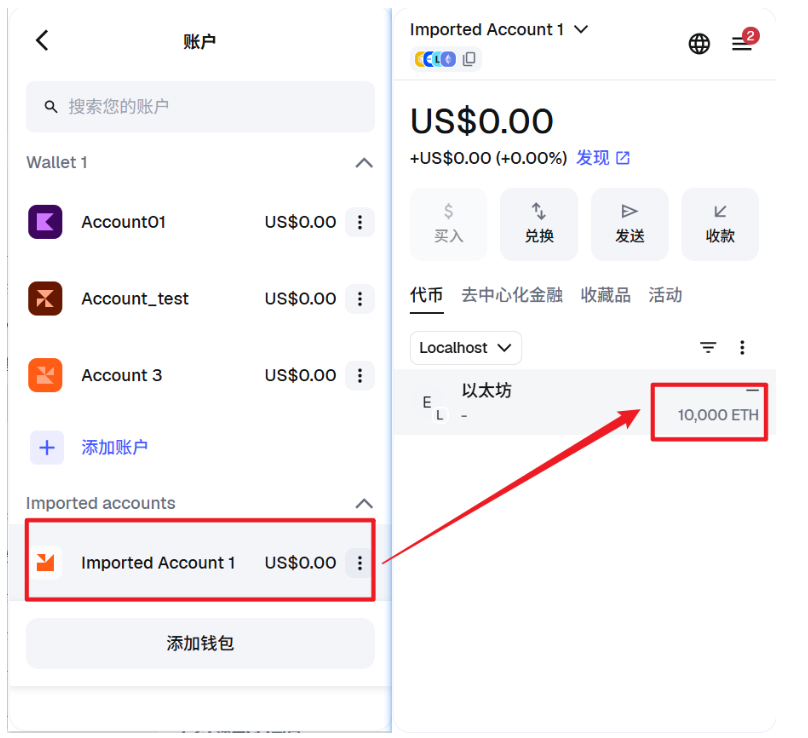Open options menu for Account 3
Viewport: 808px width, 738px height.
click(360, 375)
